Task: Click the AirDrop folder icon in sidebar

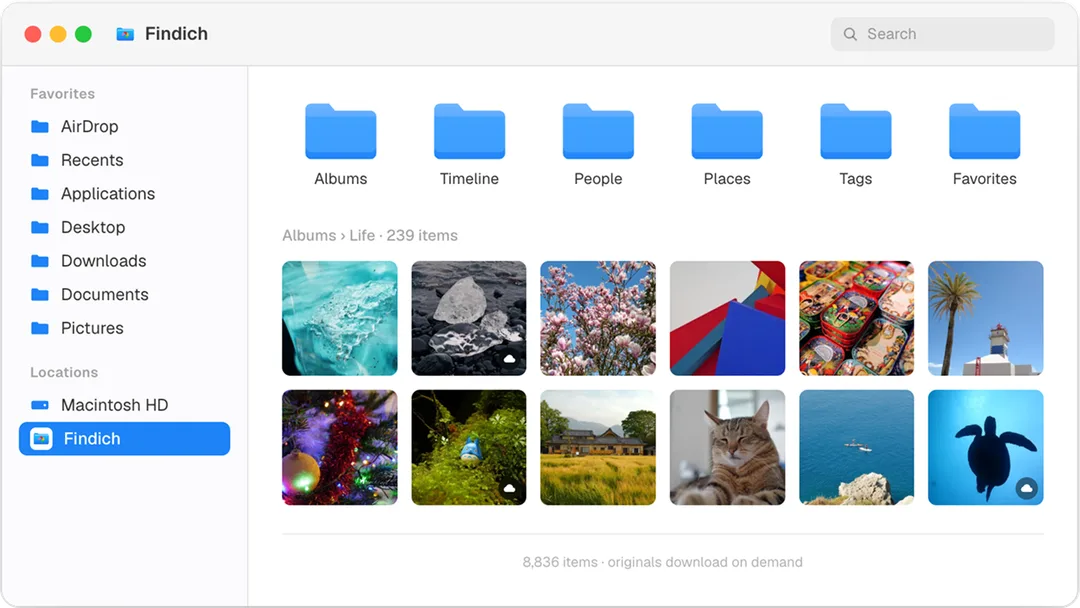Action: (40, 127)
